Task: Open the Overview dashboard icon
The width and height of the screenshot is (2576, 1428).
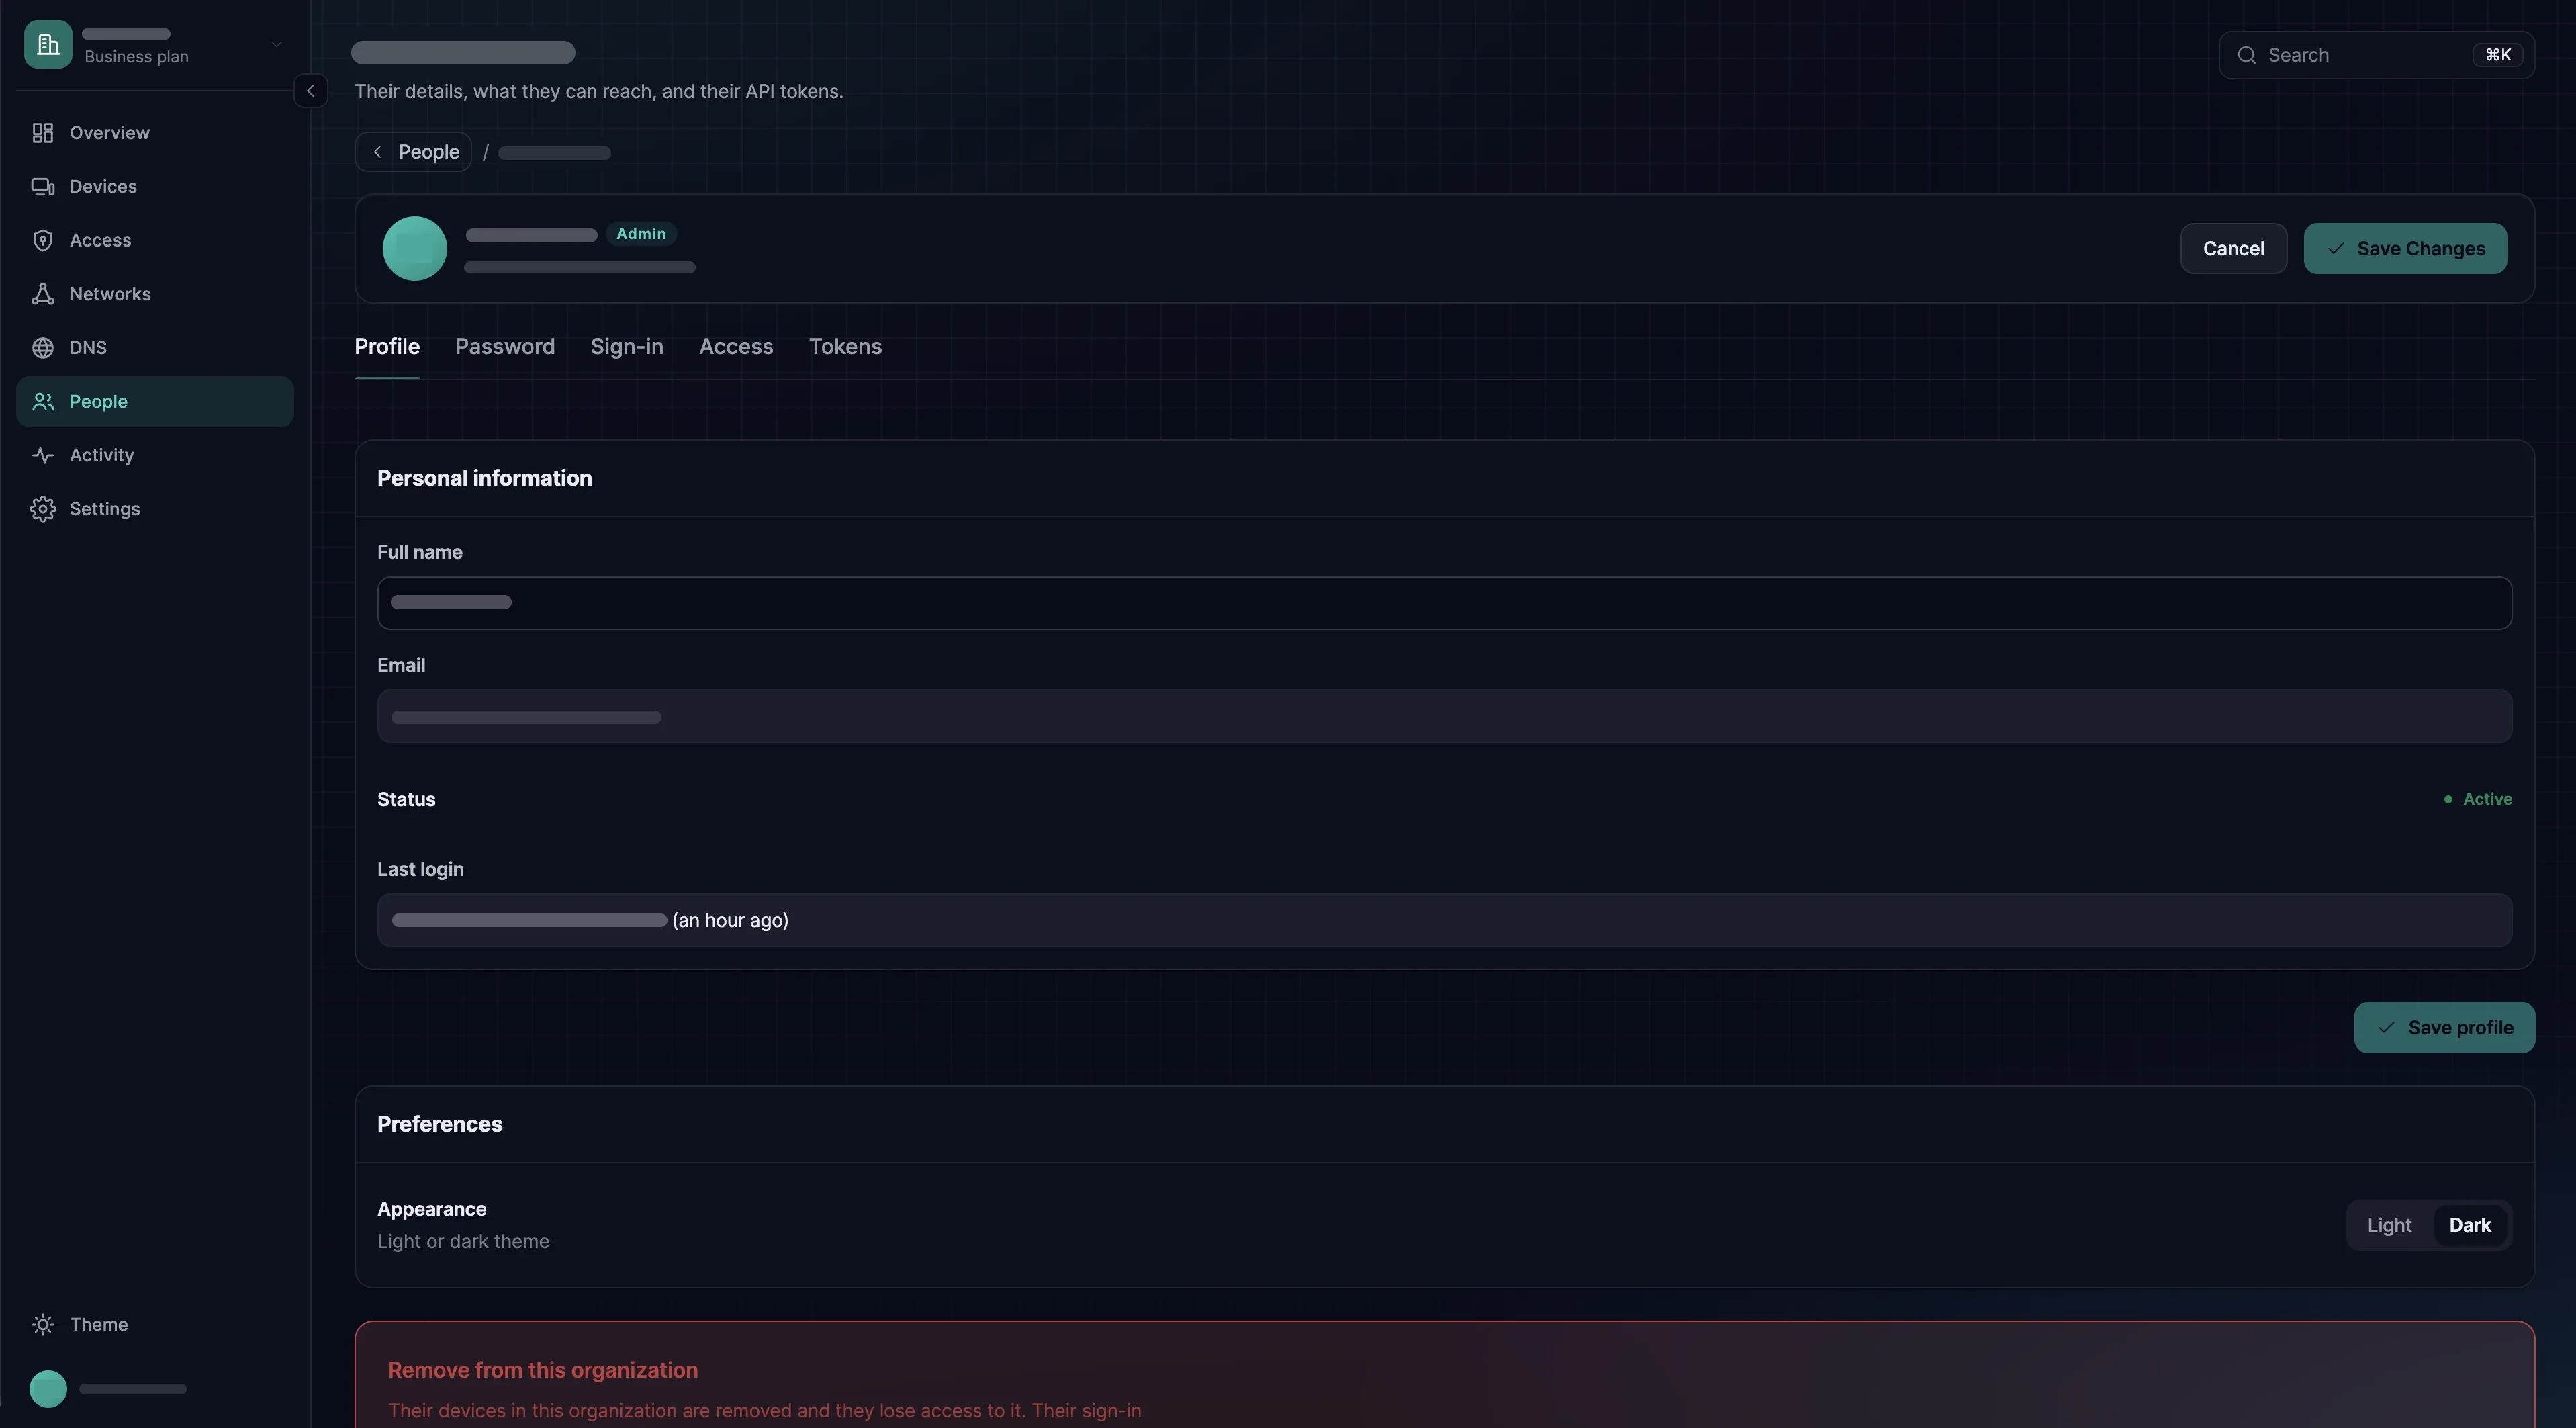Action: pyautogui.click(x=42, y=133)
